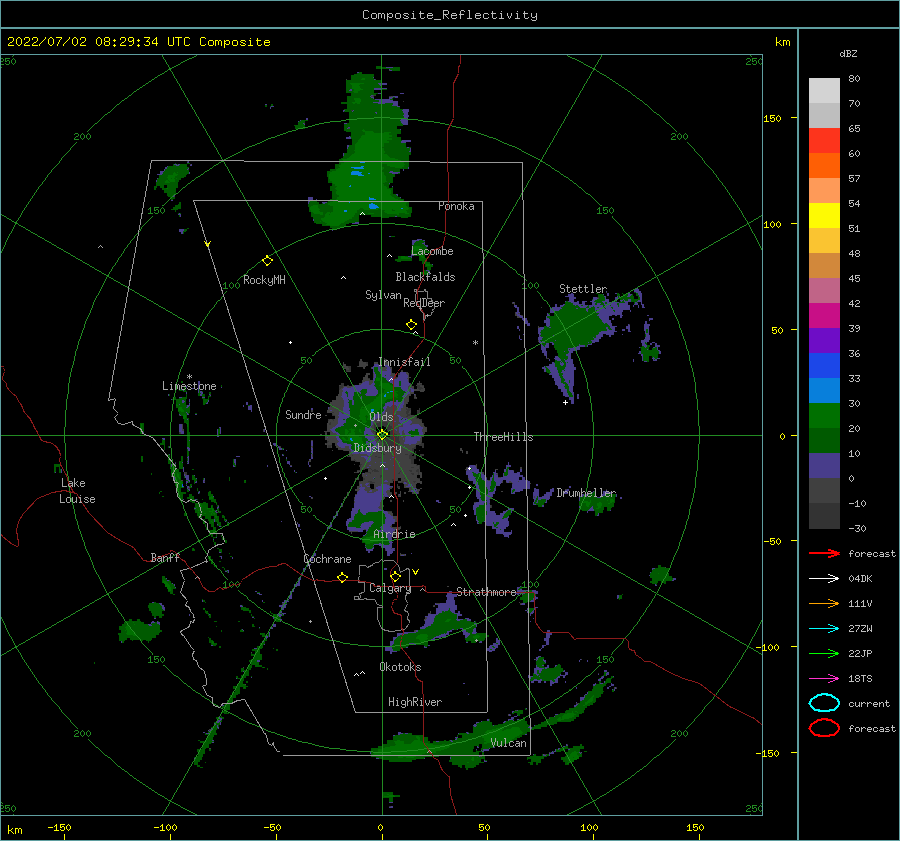Click the Olds city label
This screenshot has height=841, width=900.
pyautogui.click(x=381, y=417)
